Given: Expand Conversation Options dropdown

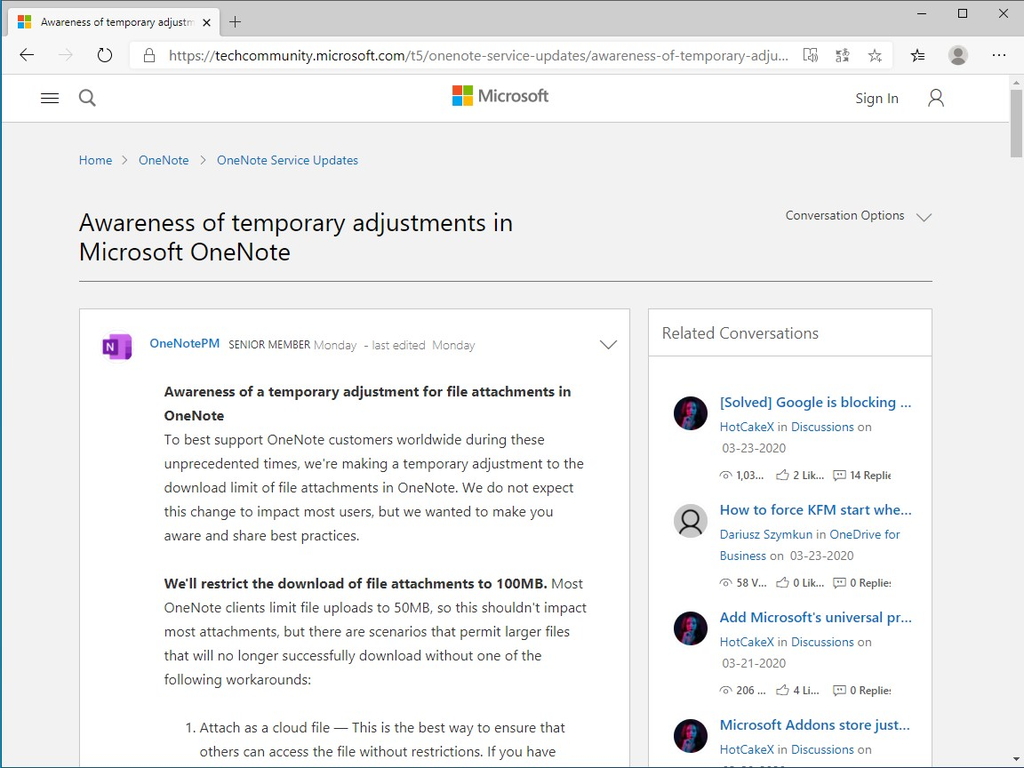Looking at the screenshot, I should point(858,216).
